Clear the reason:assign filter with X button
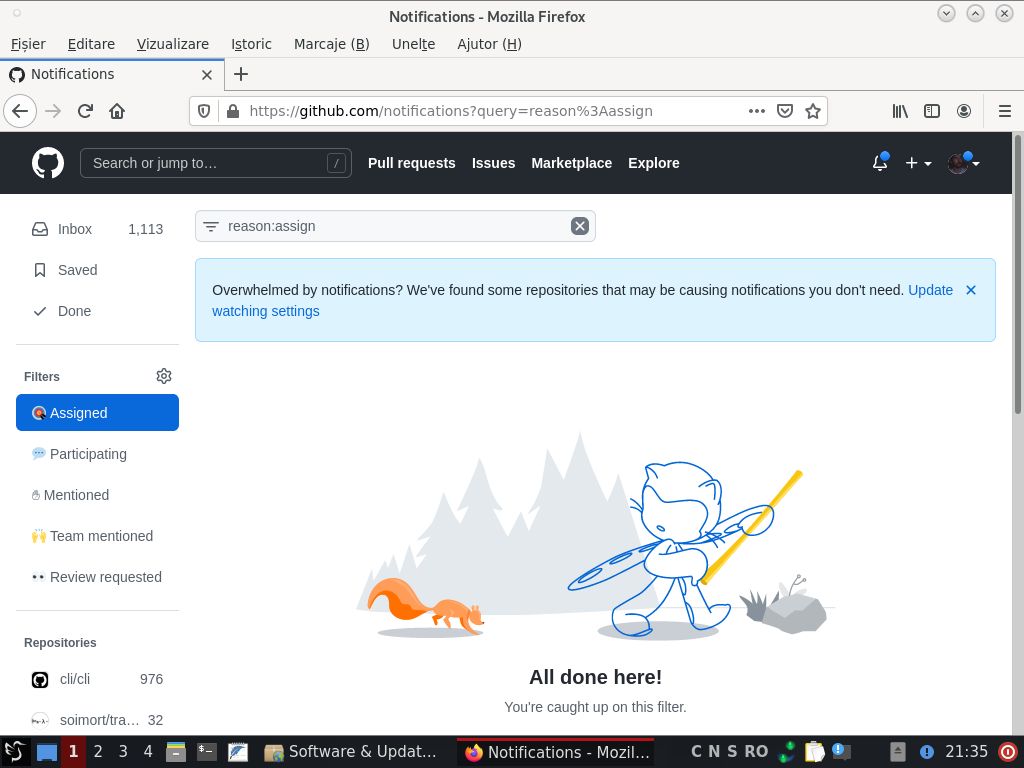This screenshot has width=1024, height=768. pos(580,226)
